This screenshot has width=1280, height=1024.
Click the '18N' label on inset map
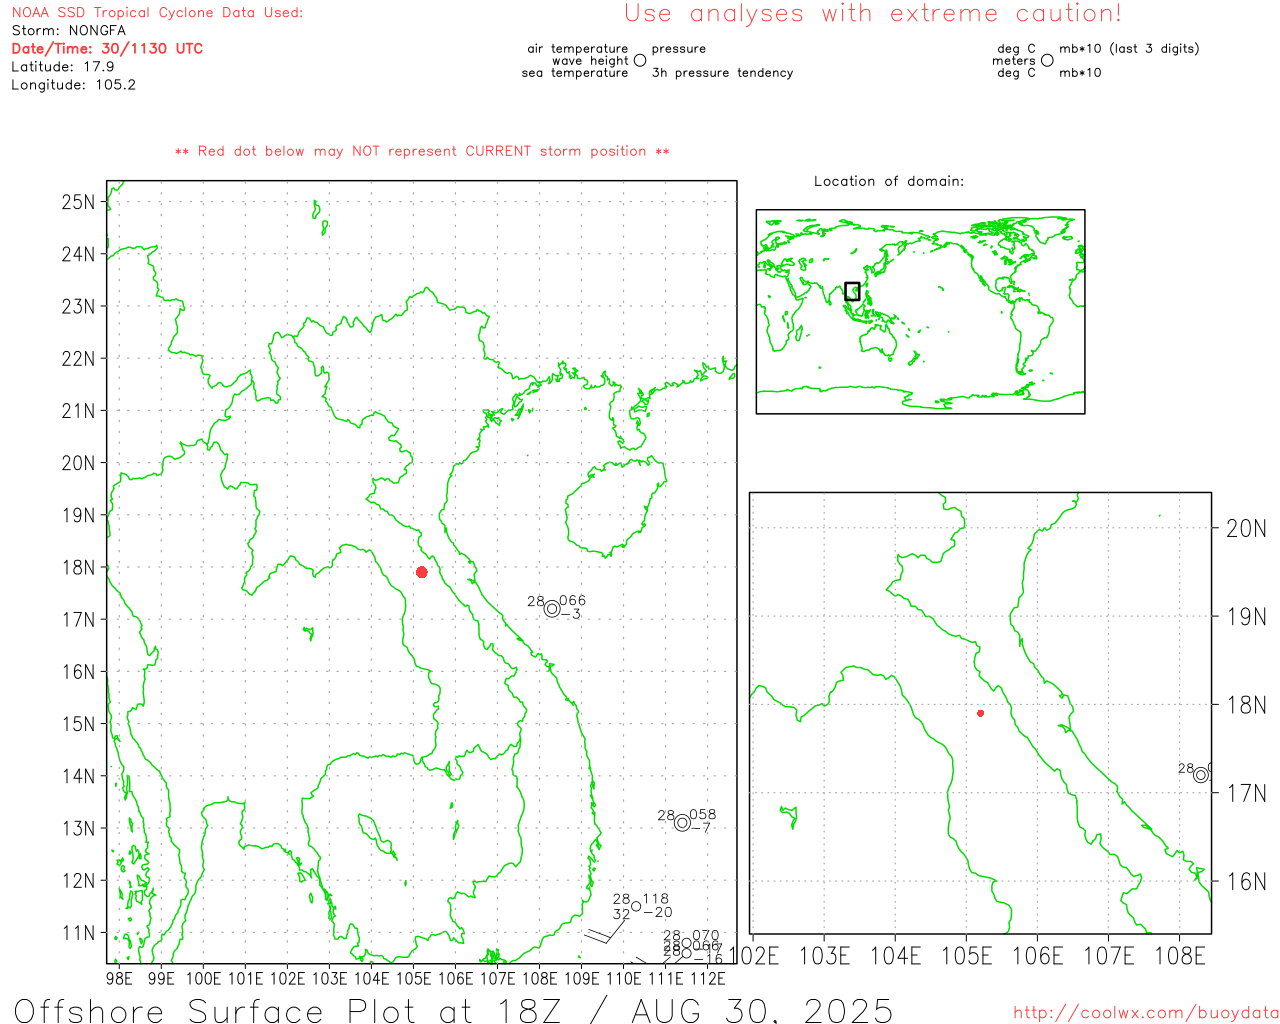click(1246, 705)
